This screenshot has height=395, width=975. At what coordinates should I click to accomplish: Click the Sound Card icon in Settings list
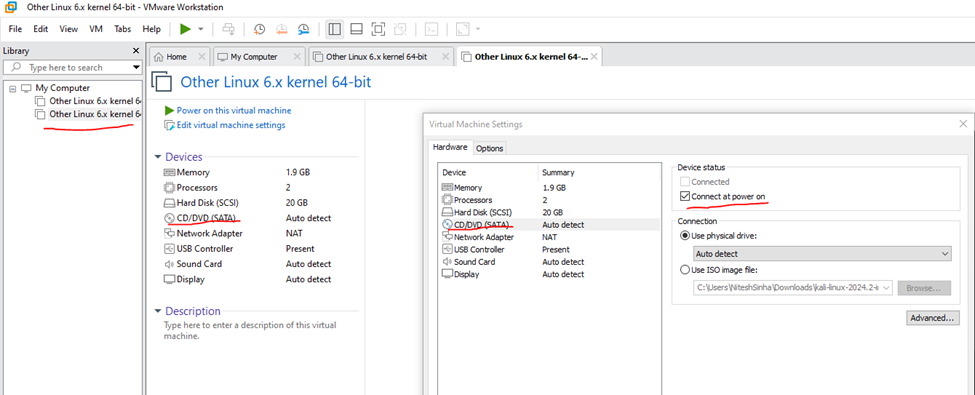point(447,262)
